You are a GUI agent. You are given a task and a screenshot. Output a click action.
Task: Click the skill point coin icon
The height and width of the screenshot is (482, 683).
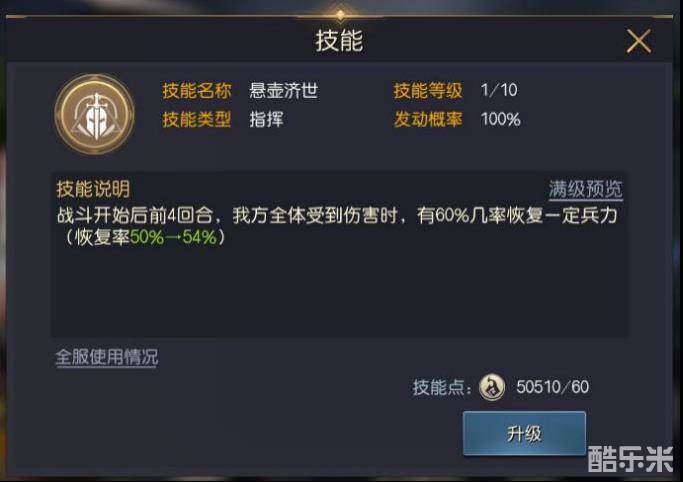491,387
